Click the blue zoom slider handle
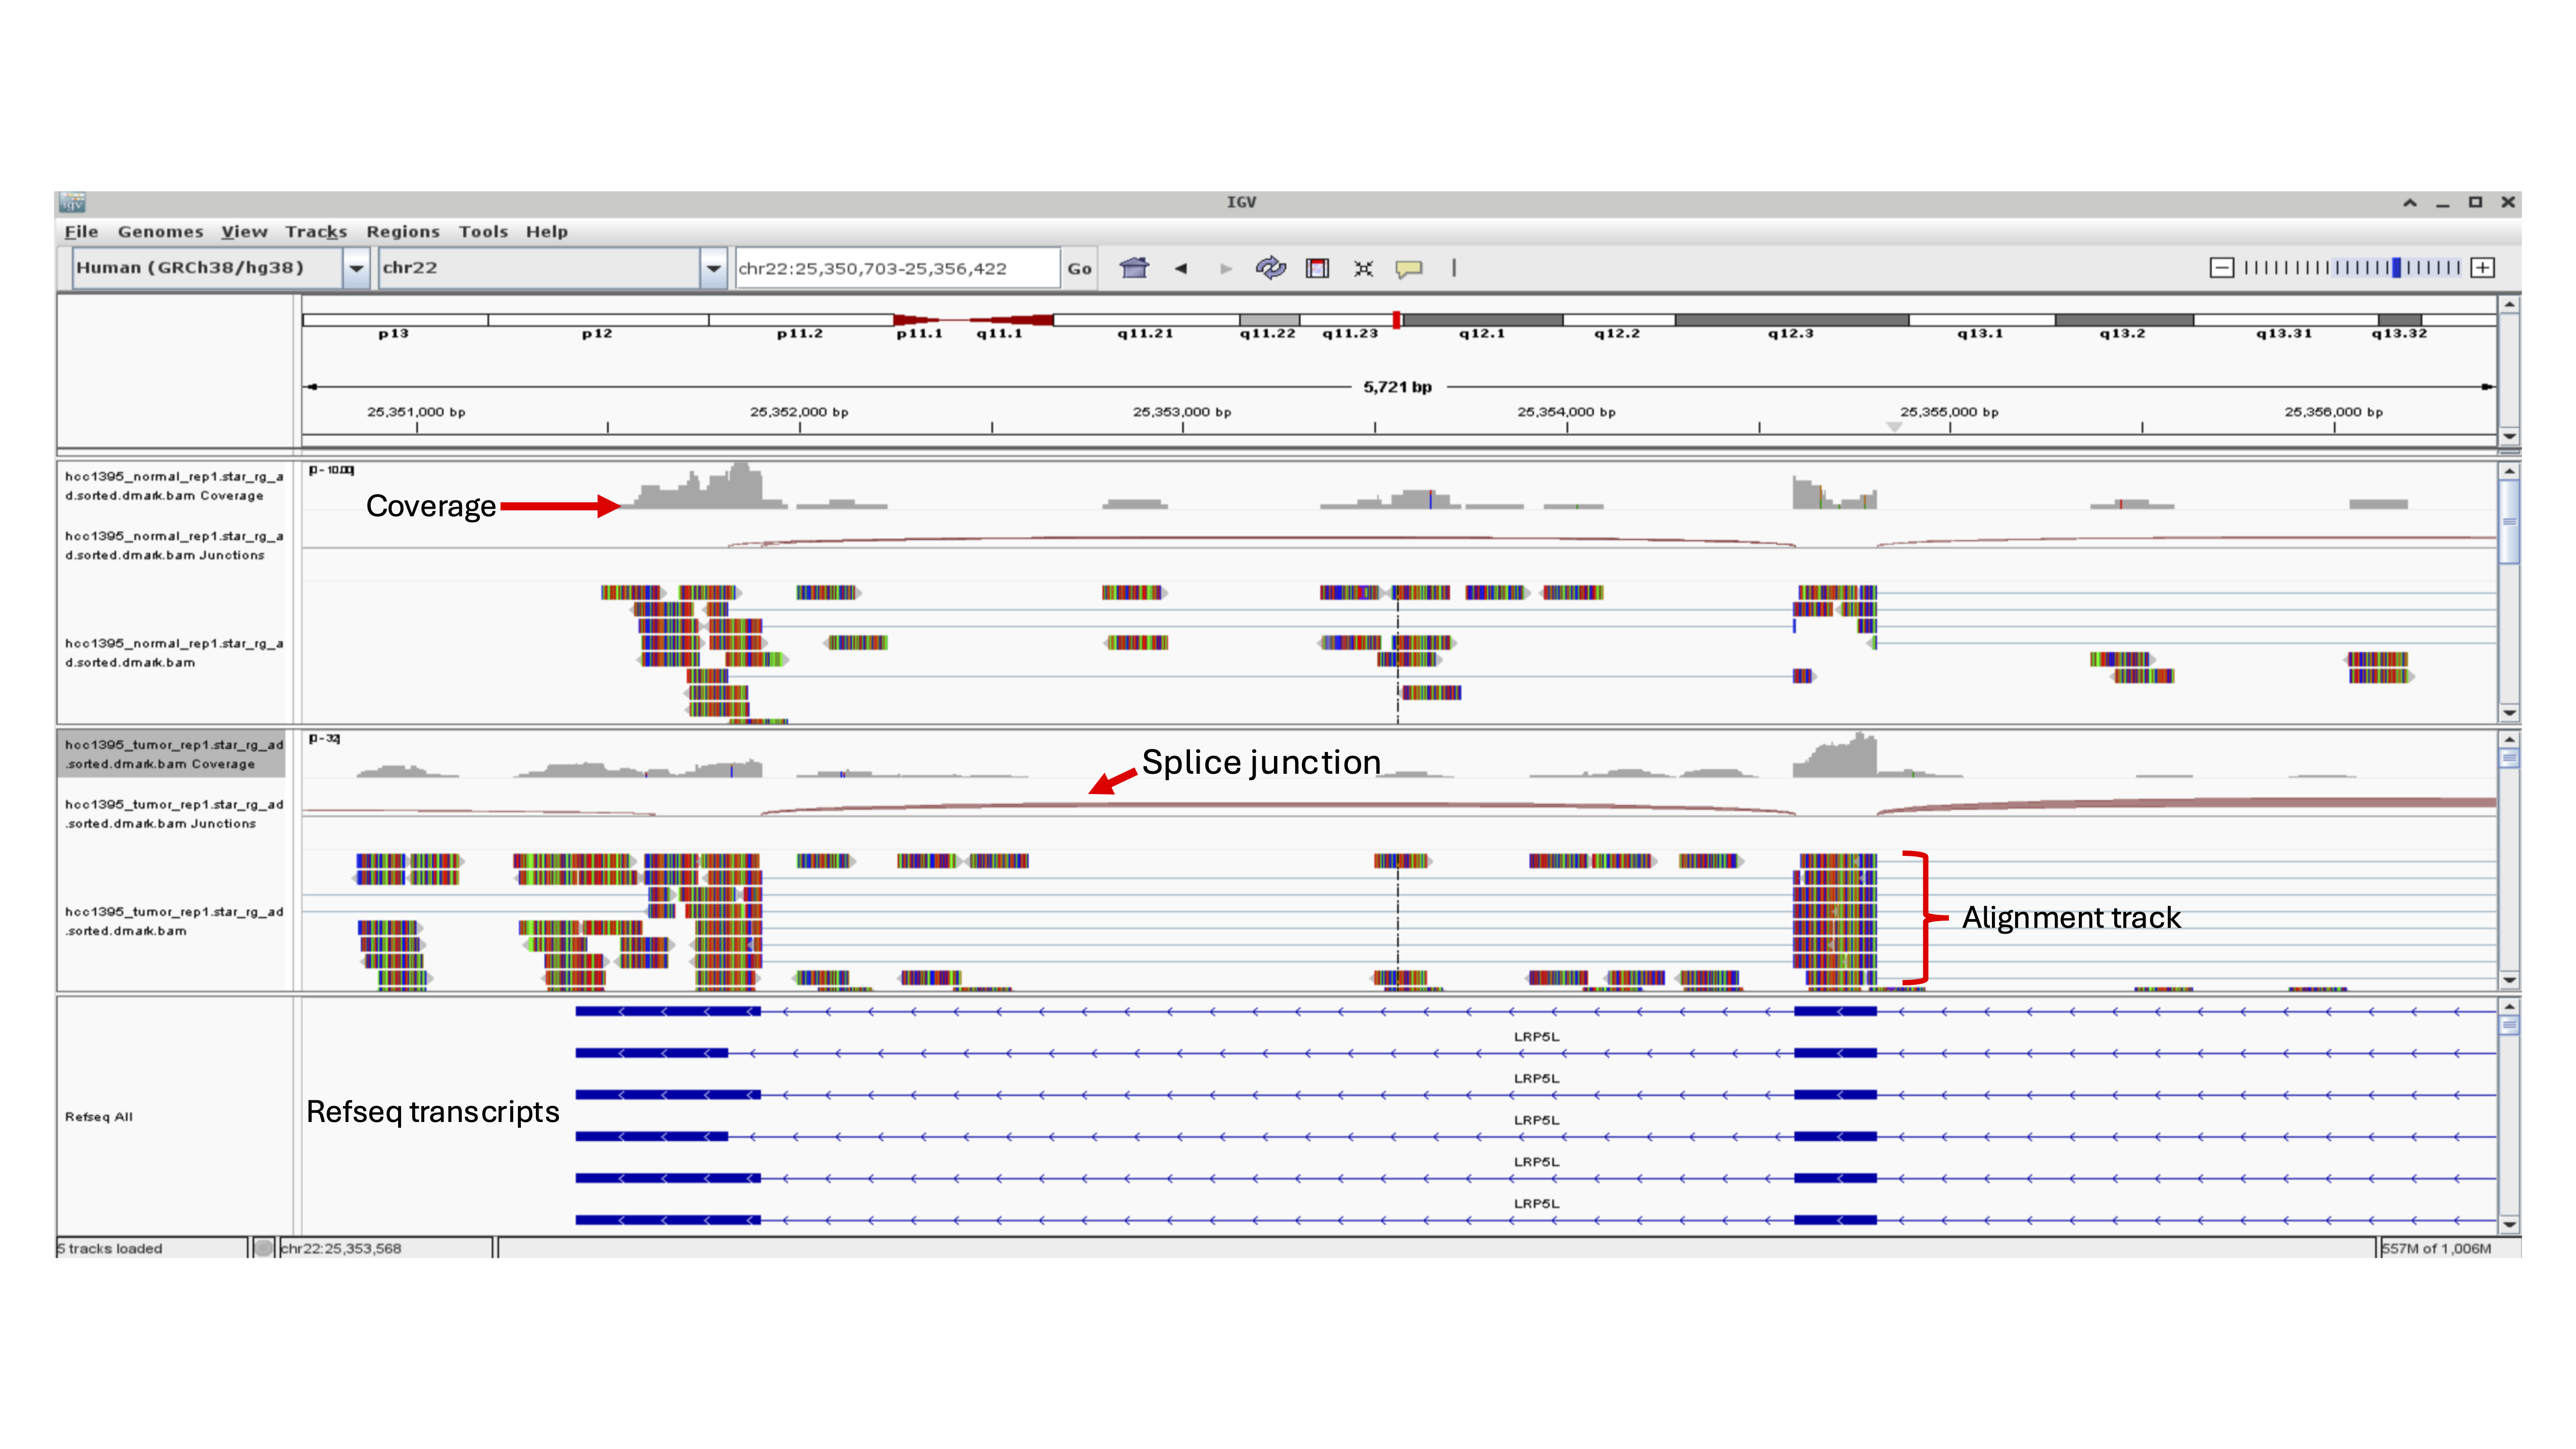2576x1449 pixels. [x=2396, y=268]
